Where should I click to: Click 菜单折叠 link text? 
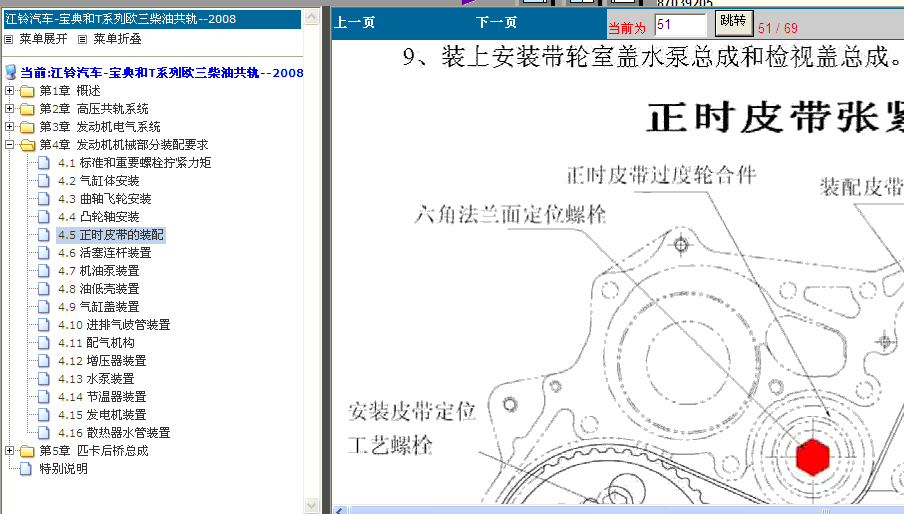tap(117, 39)
